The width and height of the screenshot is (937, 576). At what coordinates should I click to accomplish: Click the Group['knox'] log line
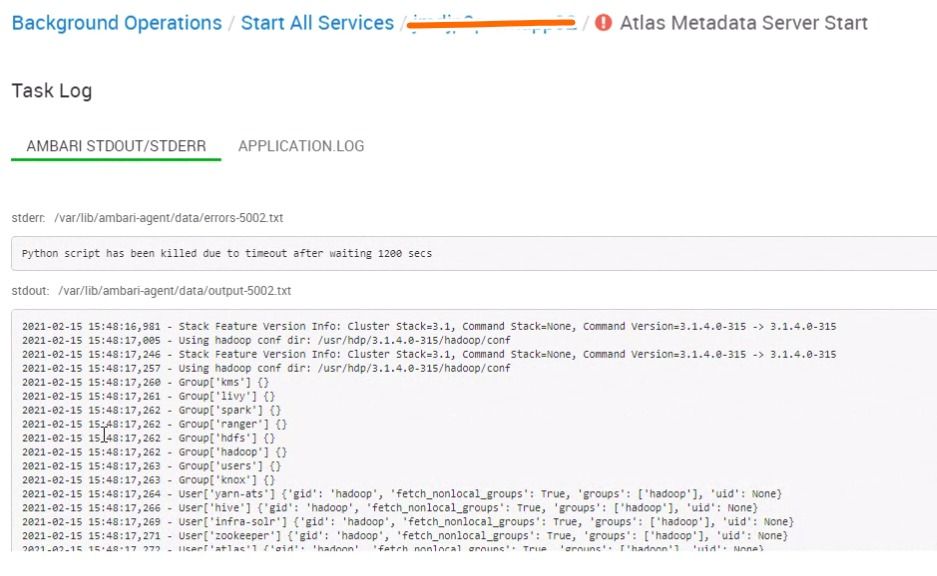(148, 479)
